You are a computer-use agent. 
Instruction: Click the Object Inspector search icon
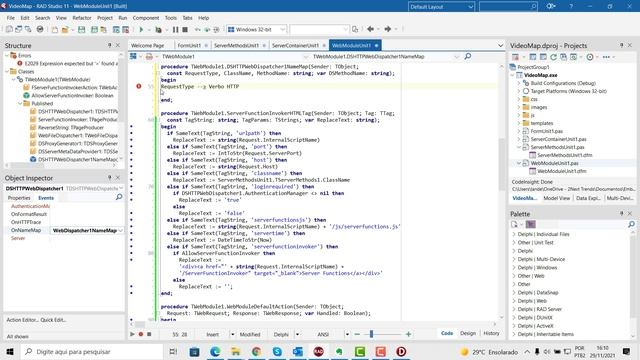[119, 197]
